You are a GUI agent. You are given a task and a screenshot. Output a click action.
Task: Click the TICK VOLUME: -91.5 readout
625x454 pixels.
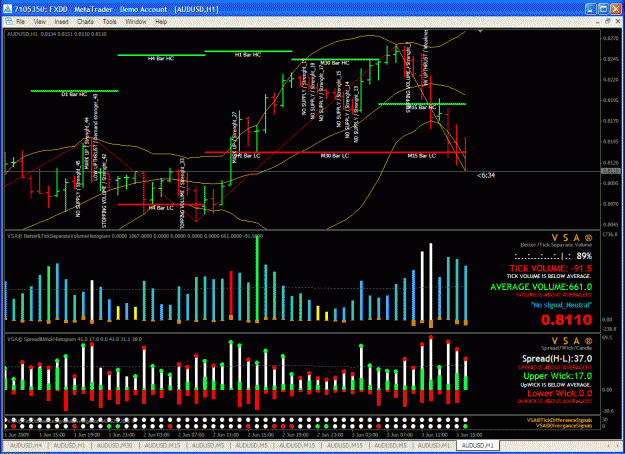tap(550, 268)
